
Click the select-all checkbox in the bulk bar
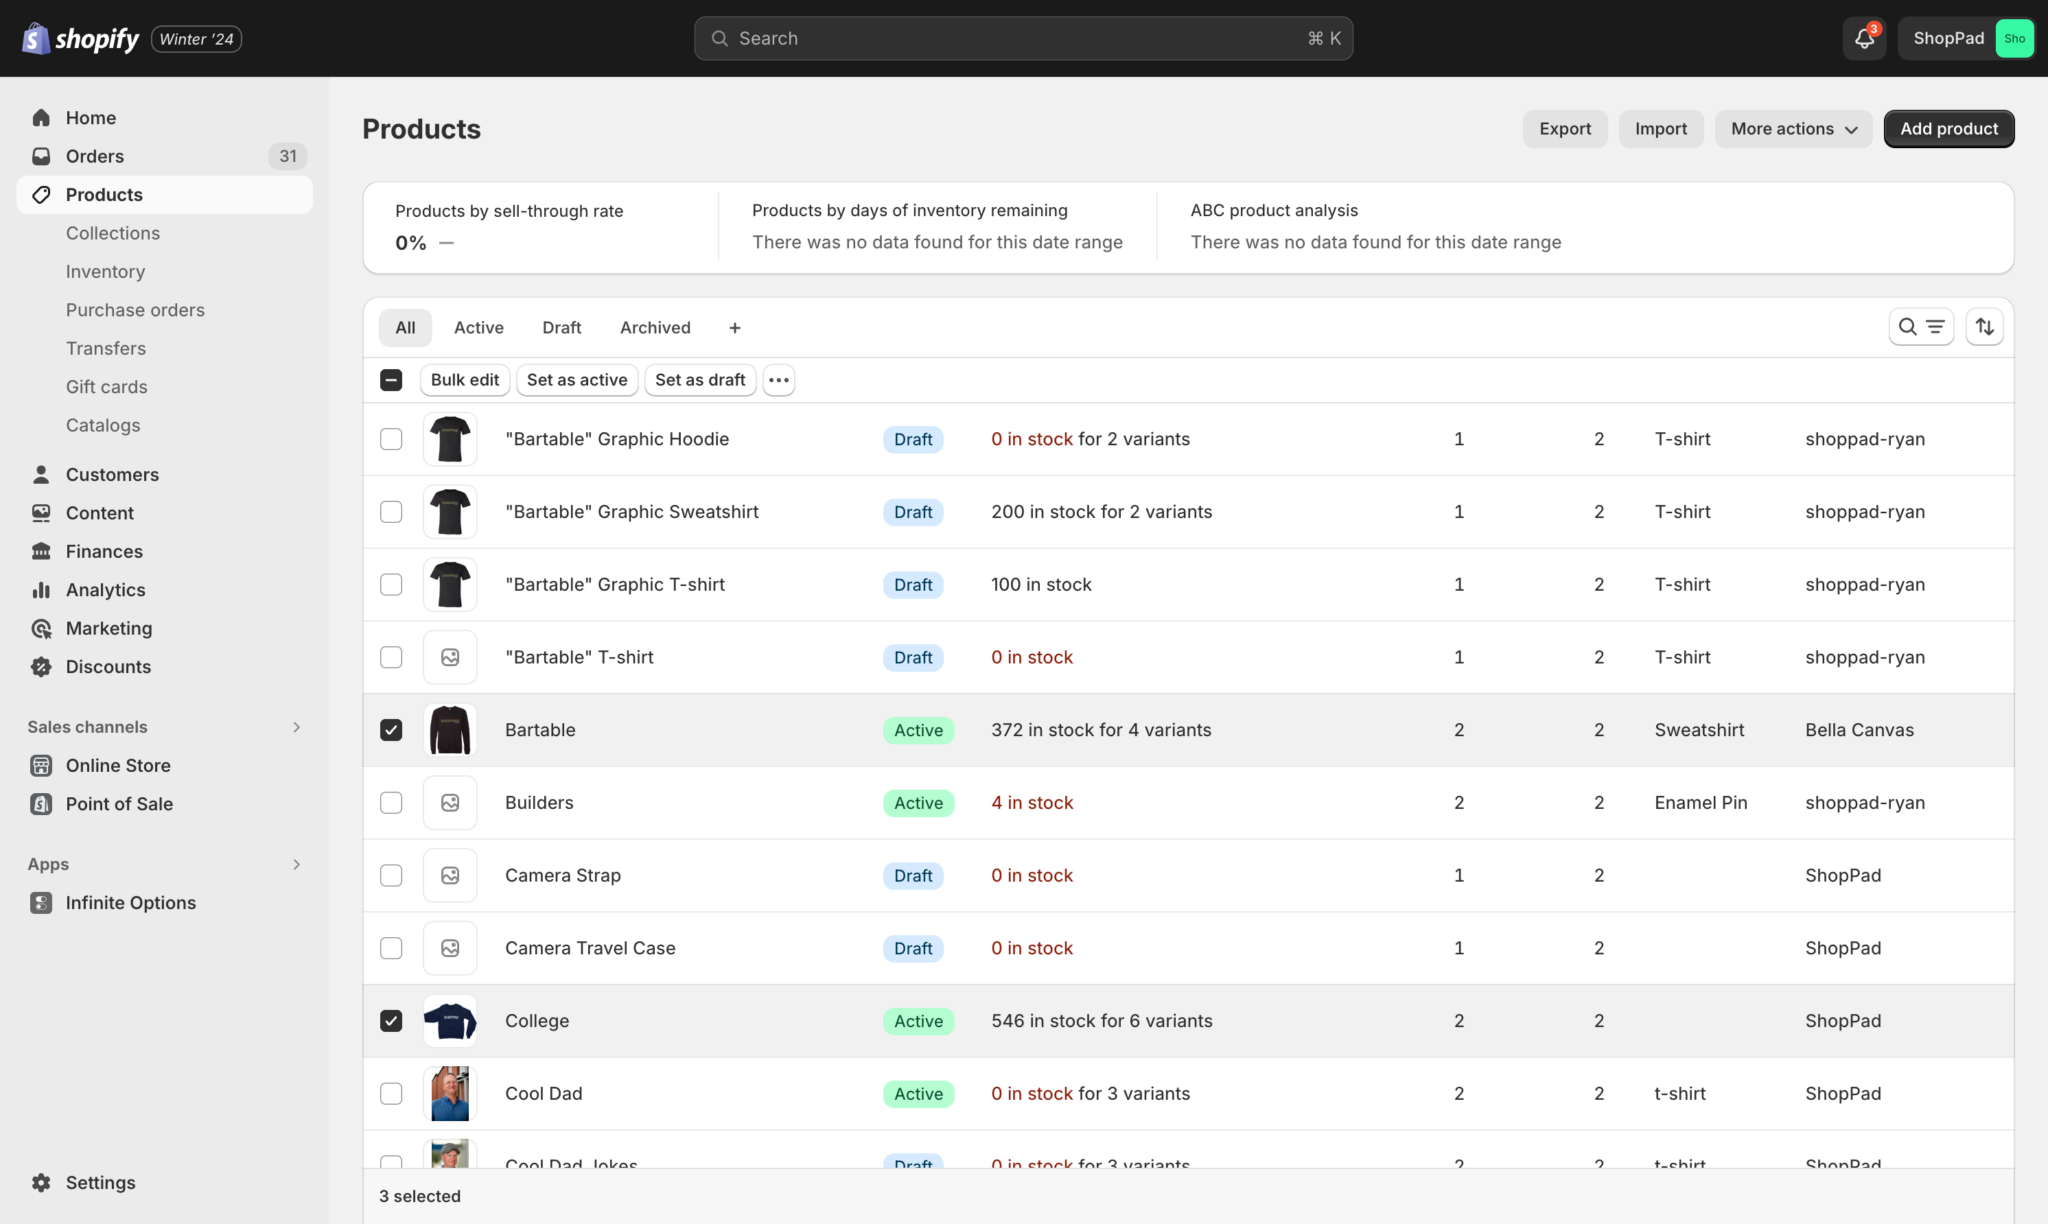tap(390, 380)
